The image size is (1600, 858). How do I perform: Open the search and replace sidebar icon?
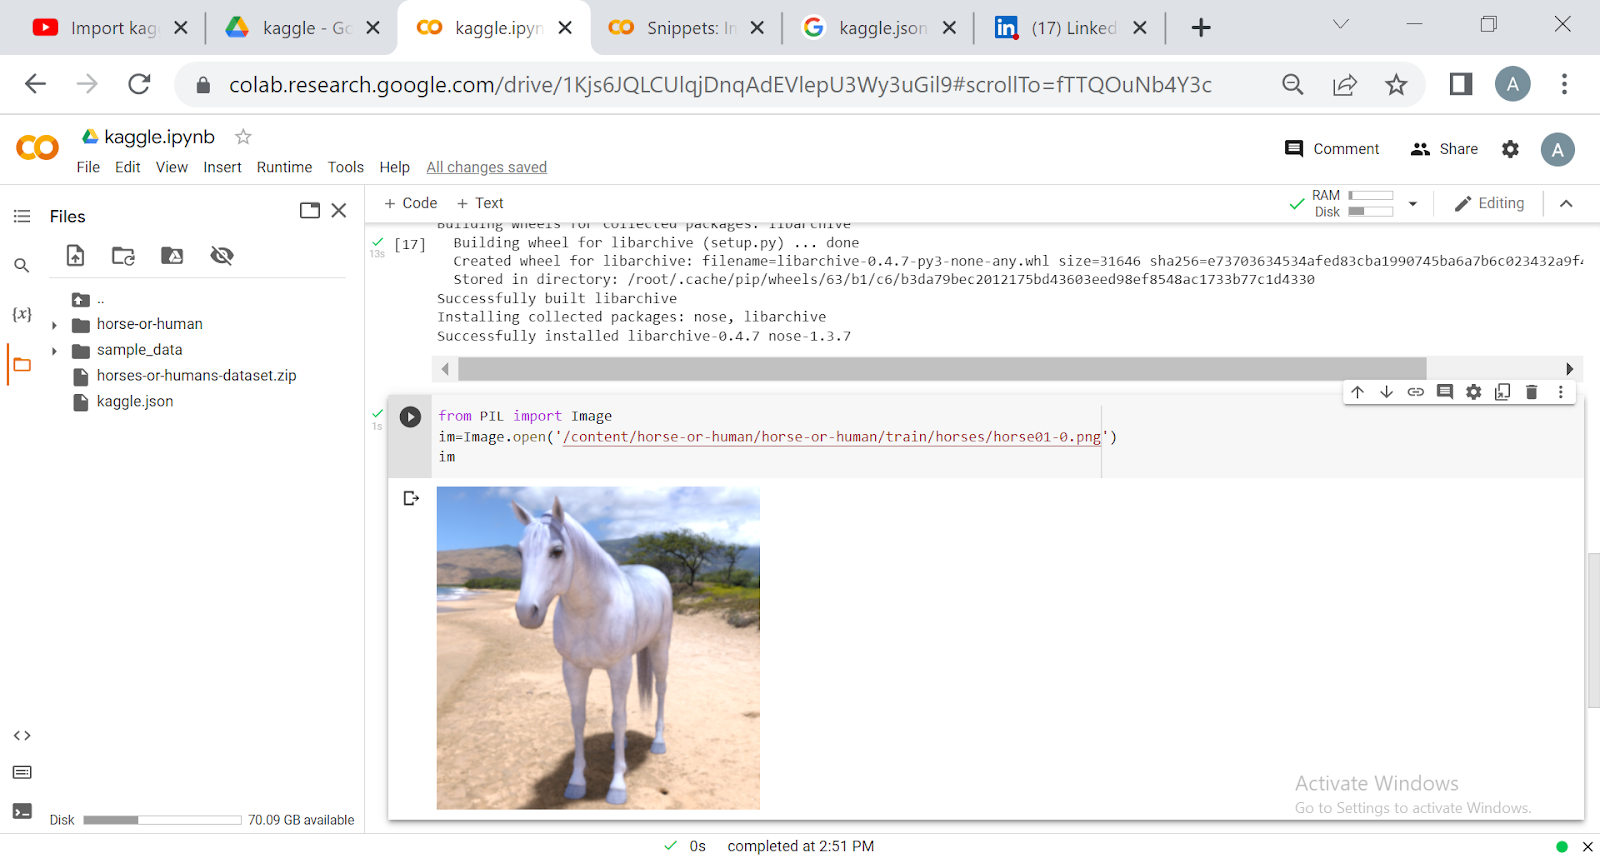22,265
